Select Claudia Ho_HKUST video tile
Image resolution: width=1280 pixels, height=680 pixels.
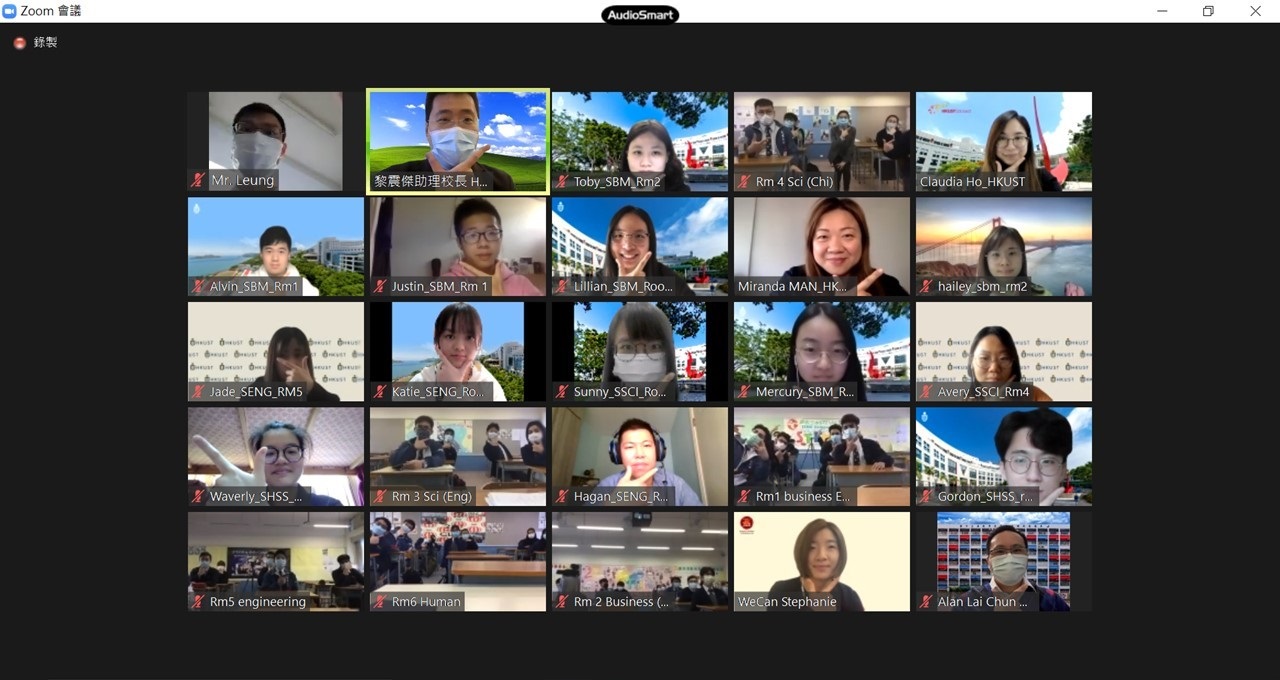point(1003,140)
